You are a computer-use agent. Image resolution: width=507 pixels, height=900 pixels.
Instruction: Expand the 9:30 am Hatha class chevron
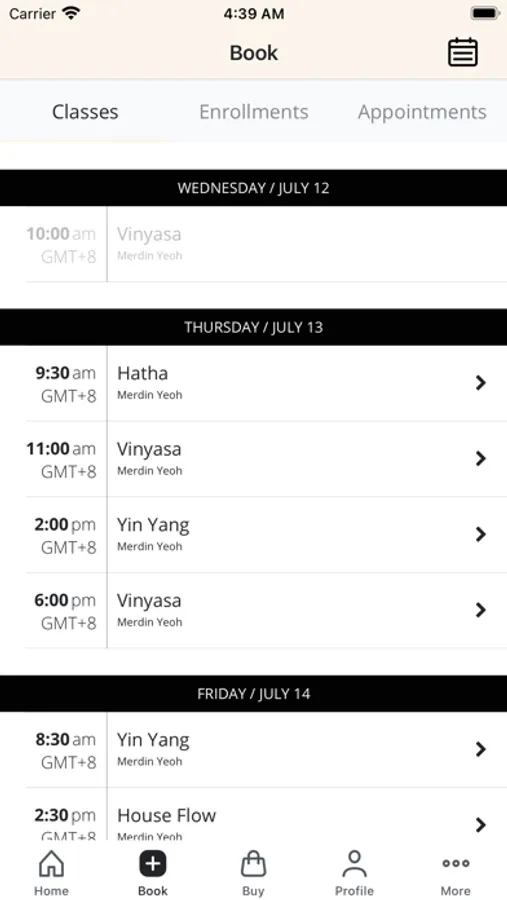pos(481,383)
